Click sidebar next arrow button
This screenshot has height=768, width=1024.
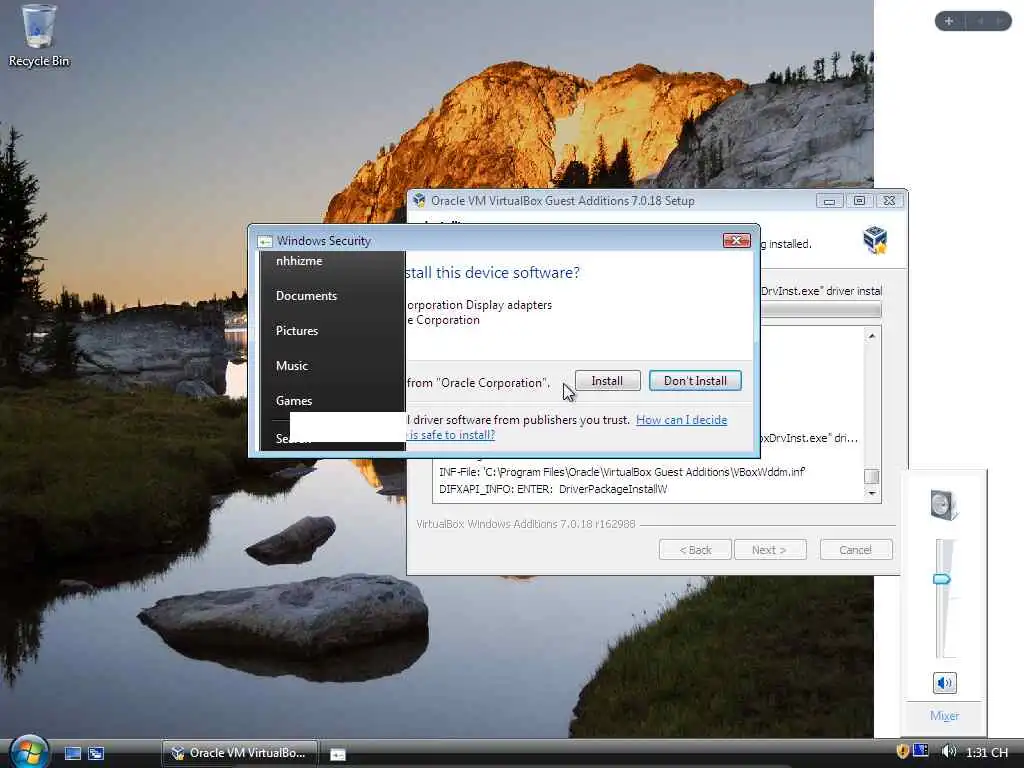coord(1000,21)
